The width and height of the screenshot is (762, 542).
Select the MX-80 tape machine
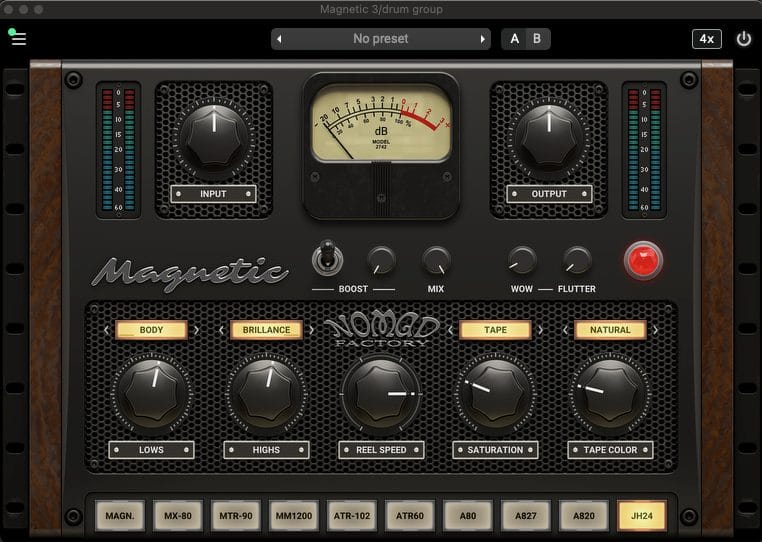(178, 515)
